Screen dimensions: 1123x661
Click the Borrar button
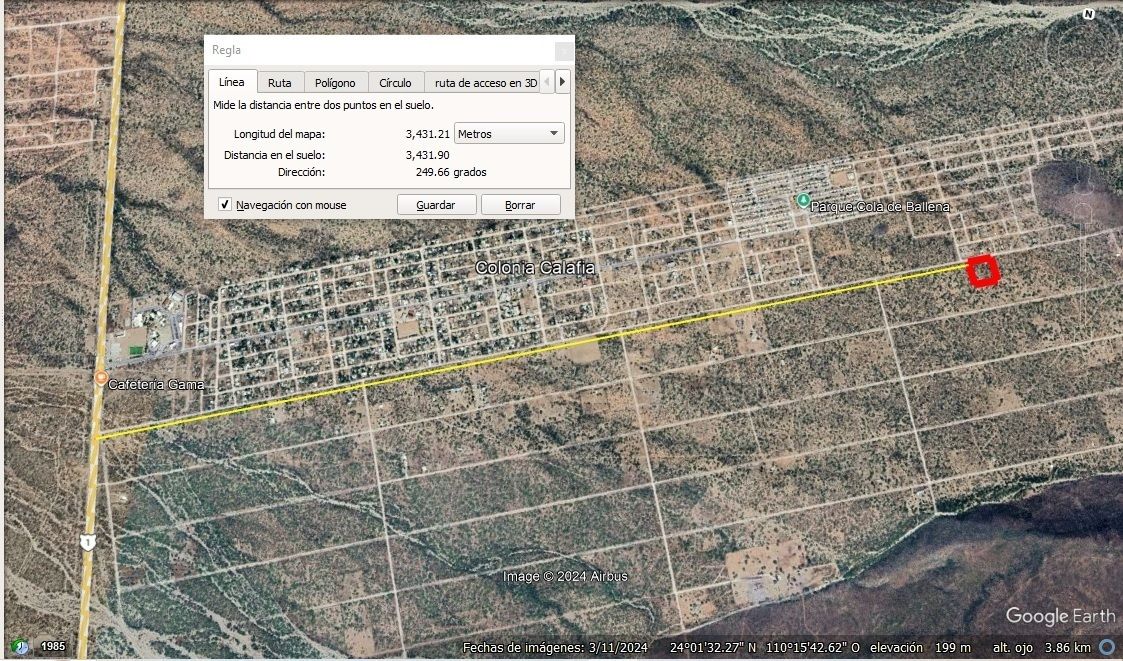pos(520,205)
